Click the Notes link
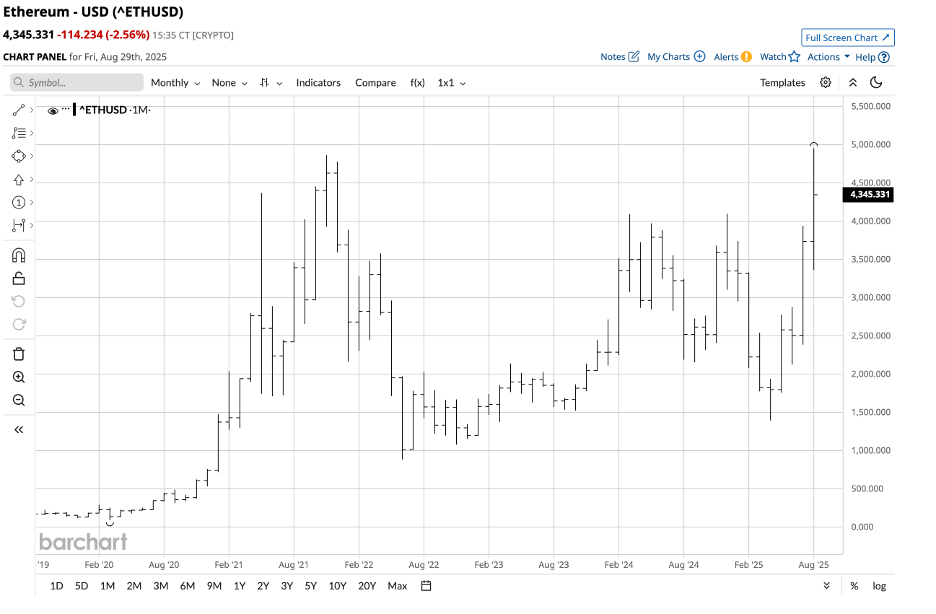This screenshot has height=614, width=936. click(620, 57)
